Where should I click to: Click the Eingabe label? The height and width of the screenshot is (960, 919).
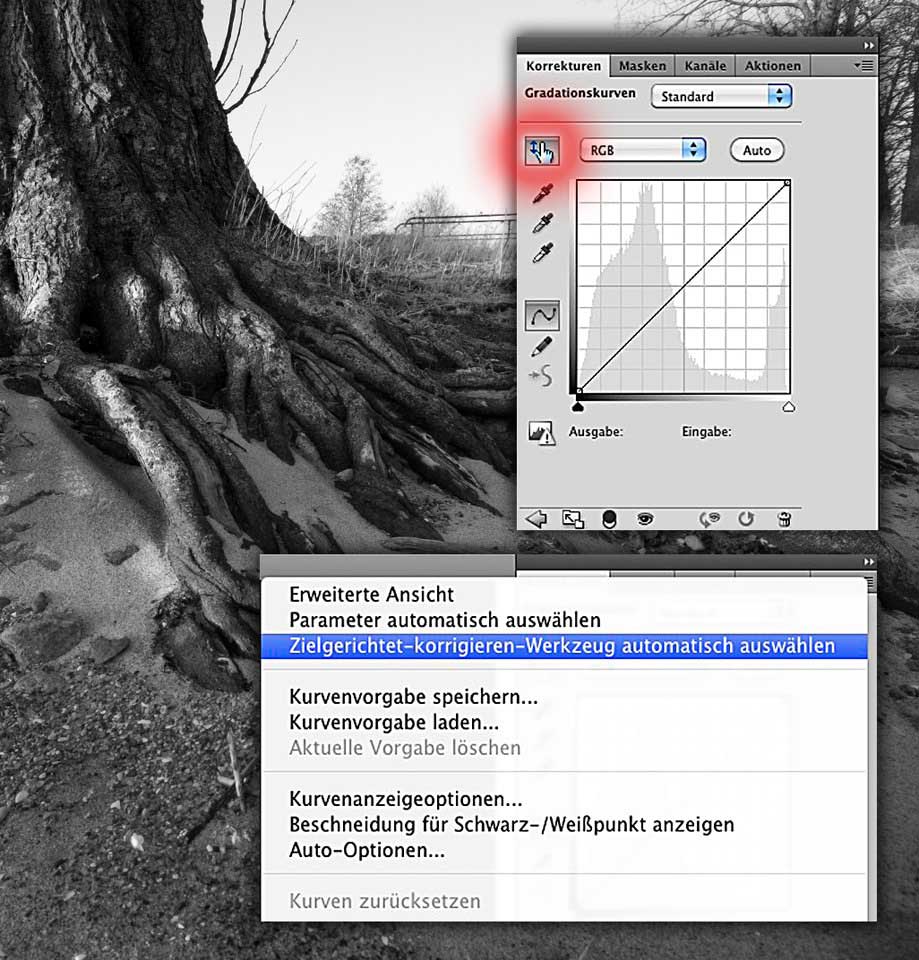[x=707, y=432]
